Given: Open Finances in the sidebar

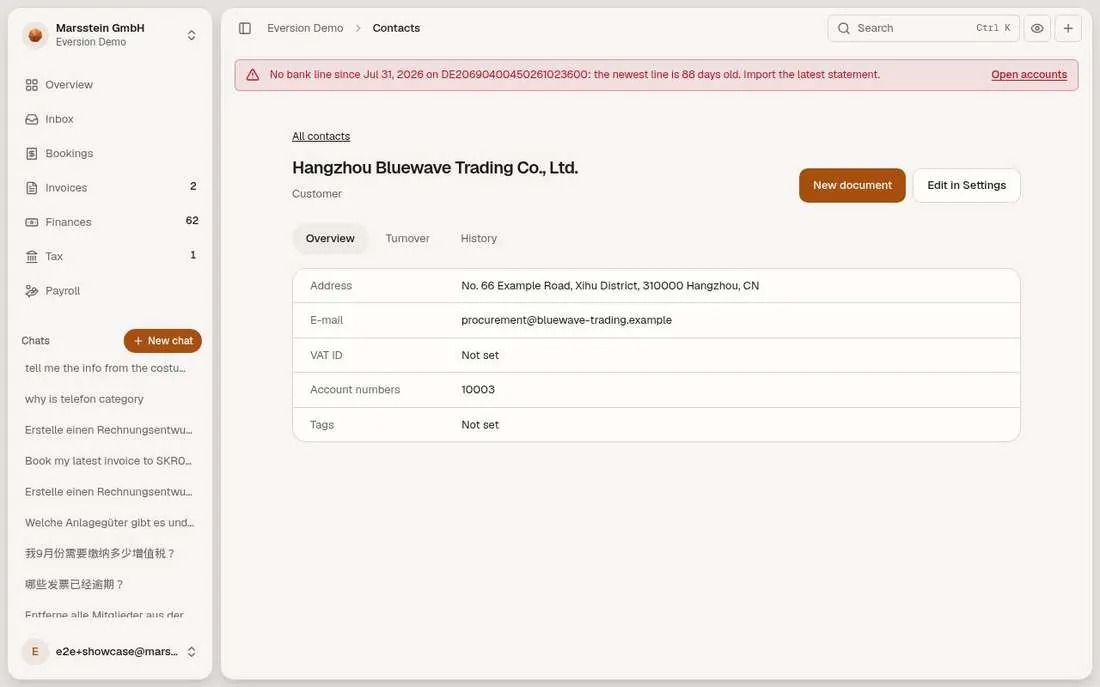Looking at the screenshot, I should click(x=111, y=222).
